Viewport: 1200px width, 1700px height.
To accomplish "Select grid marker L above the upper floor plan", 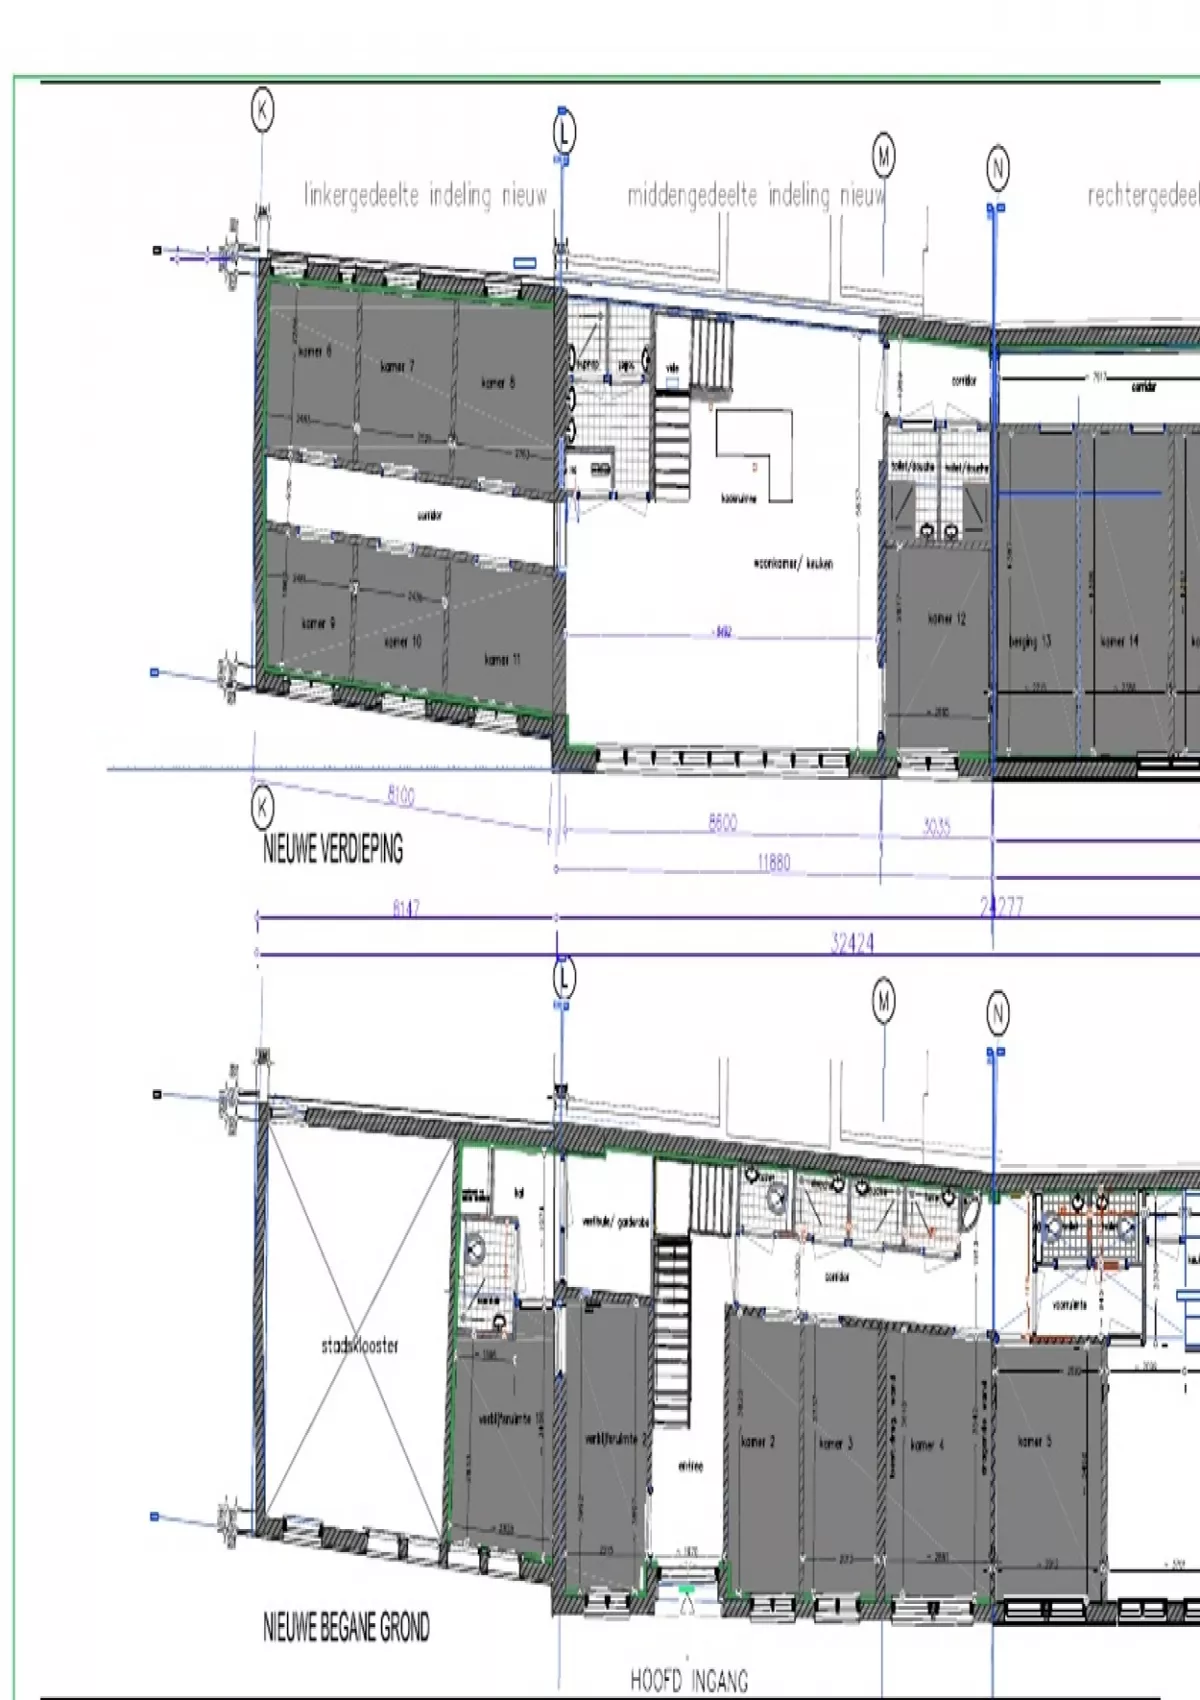I will tap(564, 133).
